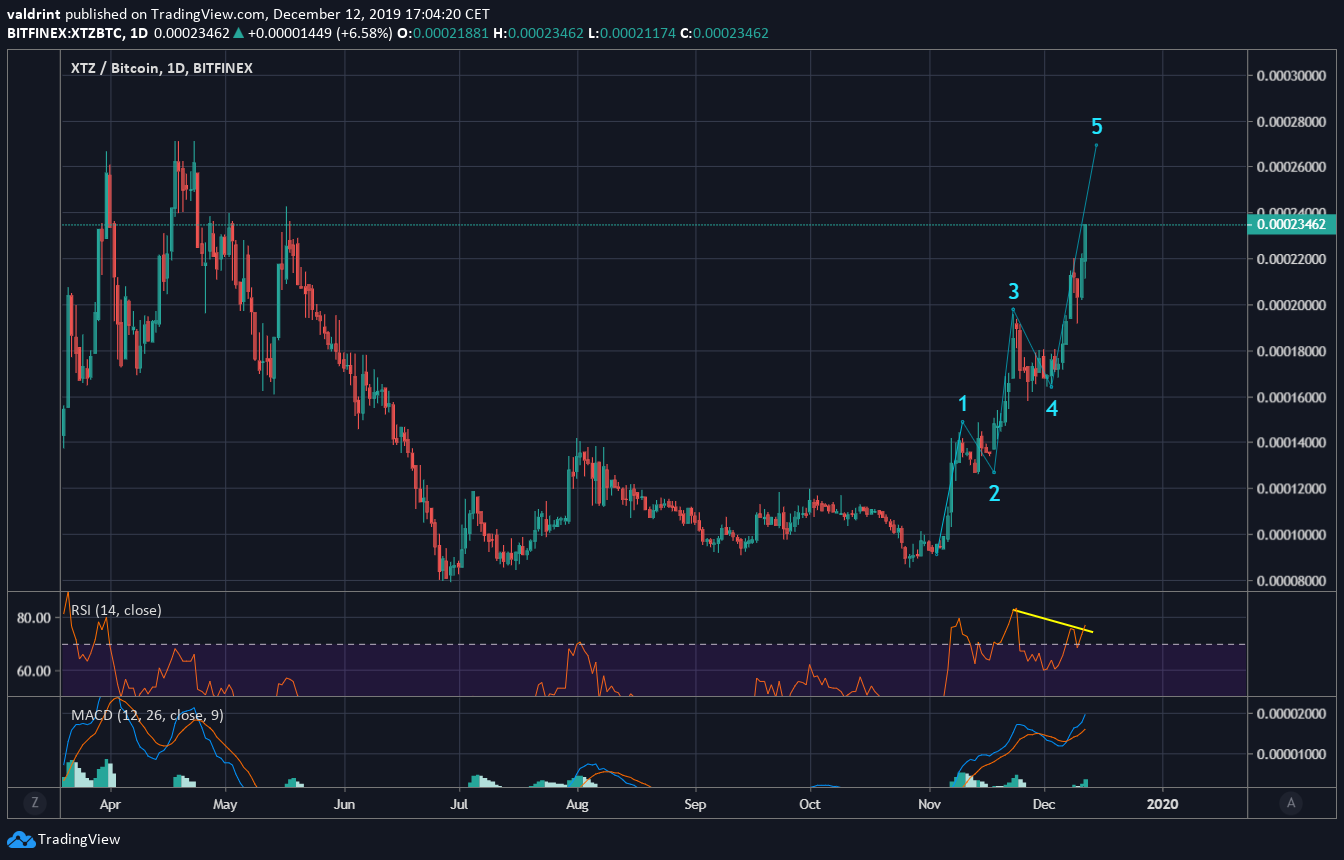Image resolution: width=1344 pixels, height=860 pixels.
Task: Click the RSI (14, close) indicator label
Action: coord(114,609)
